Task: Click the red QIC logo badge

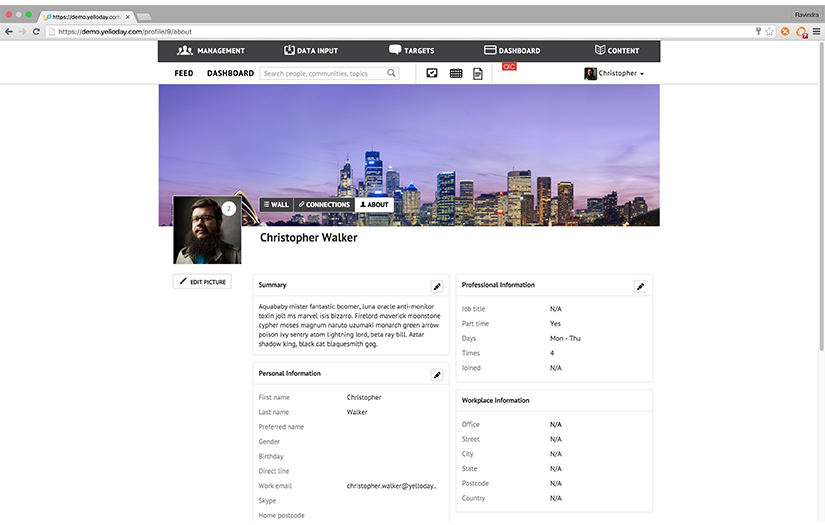Action: coord(509,66)
